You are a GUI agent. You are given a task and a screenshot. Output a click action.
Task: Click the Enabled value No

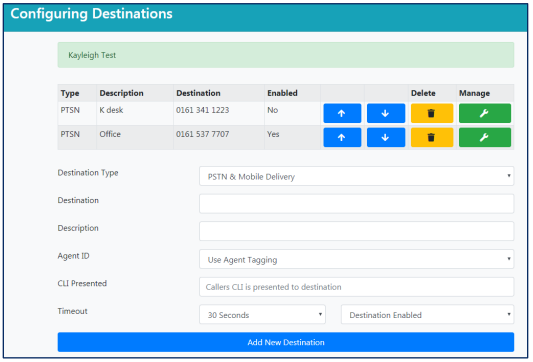[273, 110]
